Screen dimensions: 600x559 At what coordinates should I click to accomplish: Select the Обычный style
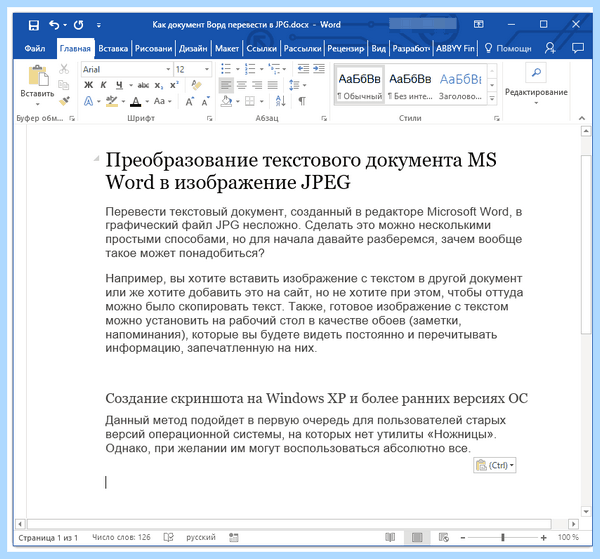pyautogui.click(x=359, y=85)
